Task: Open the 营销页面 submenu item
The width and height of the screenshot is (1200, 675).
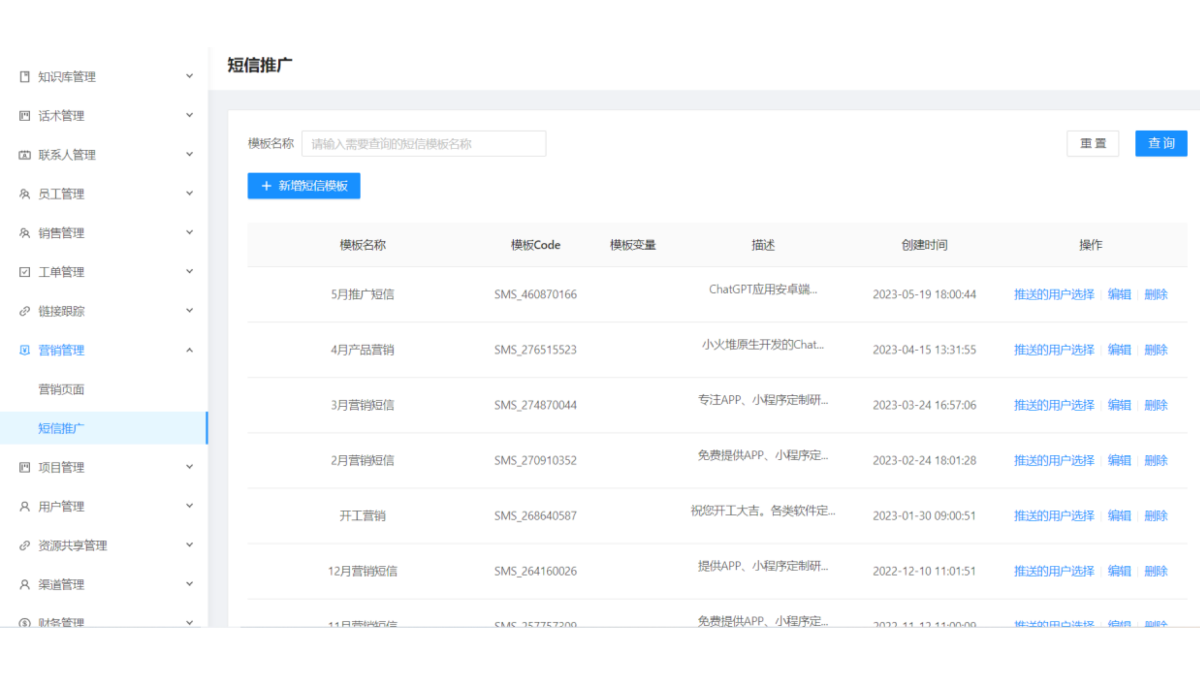Action: tap(61, 389)
